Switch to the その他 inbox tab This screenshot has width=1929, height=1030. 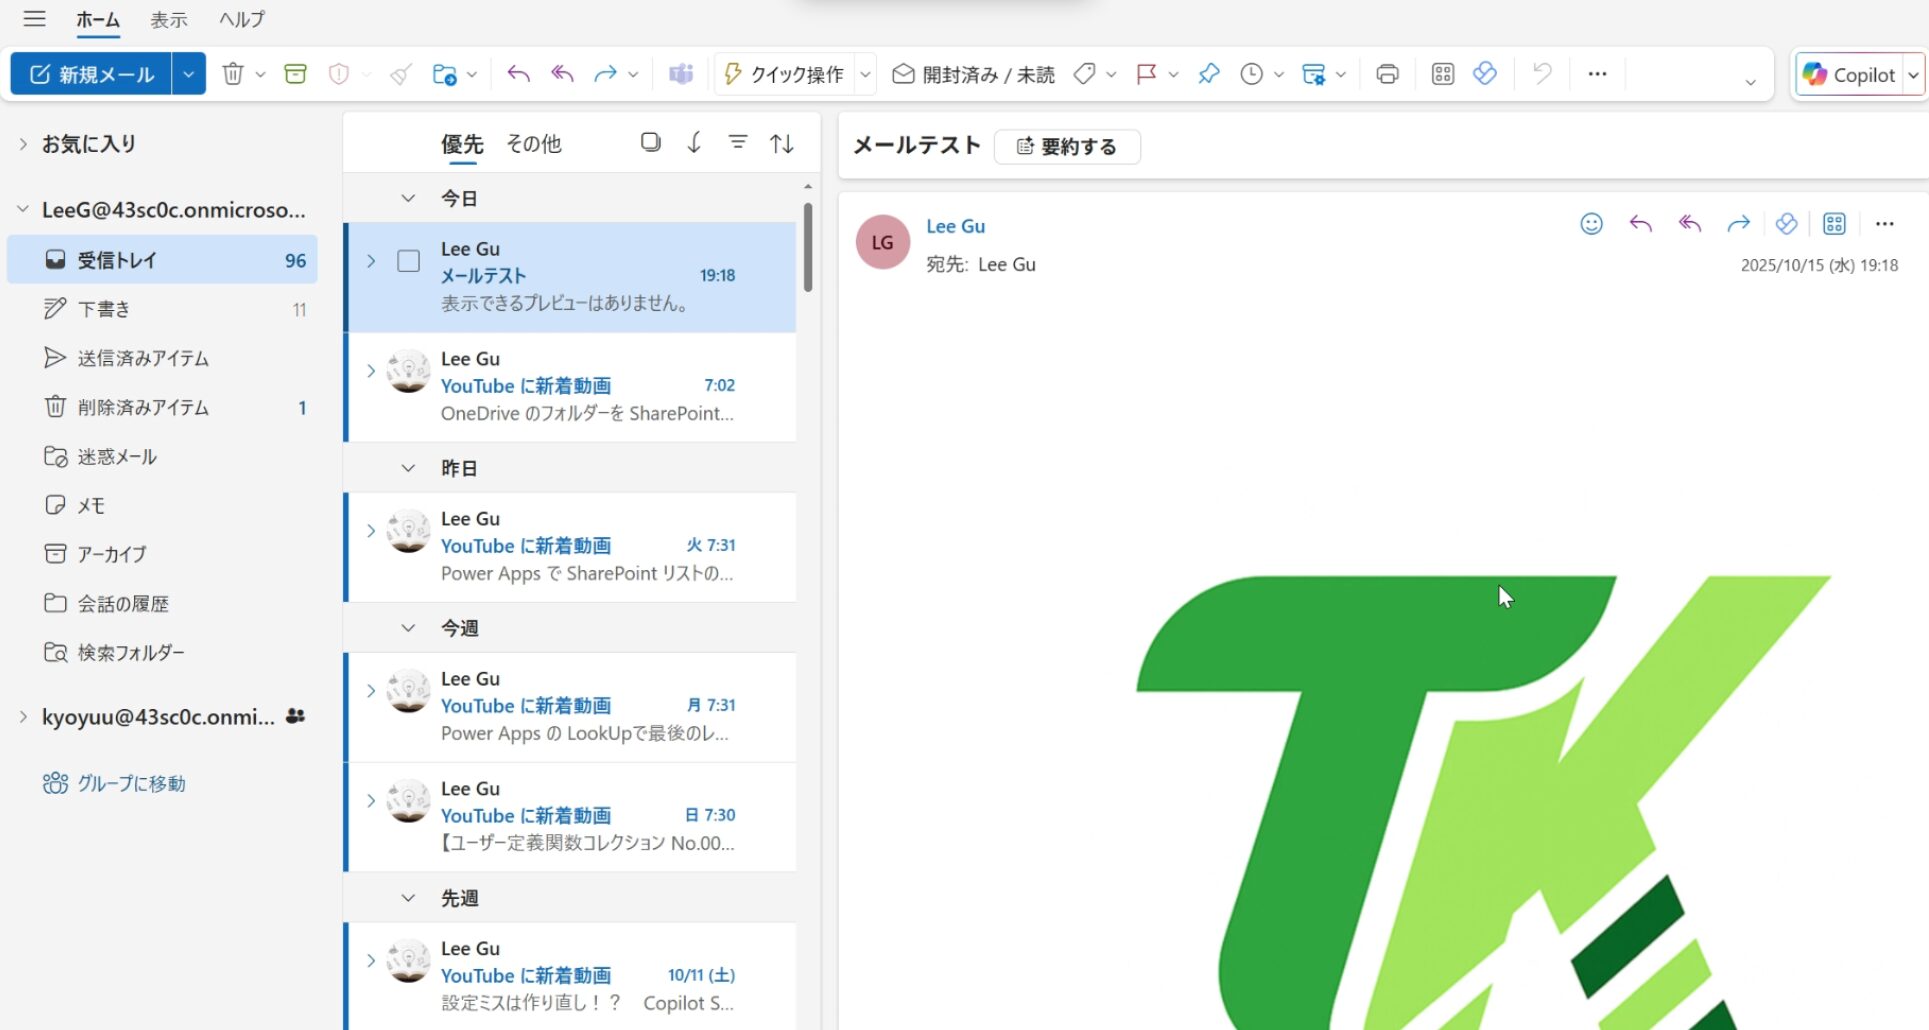tap(533, 144)
